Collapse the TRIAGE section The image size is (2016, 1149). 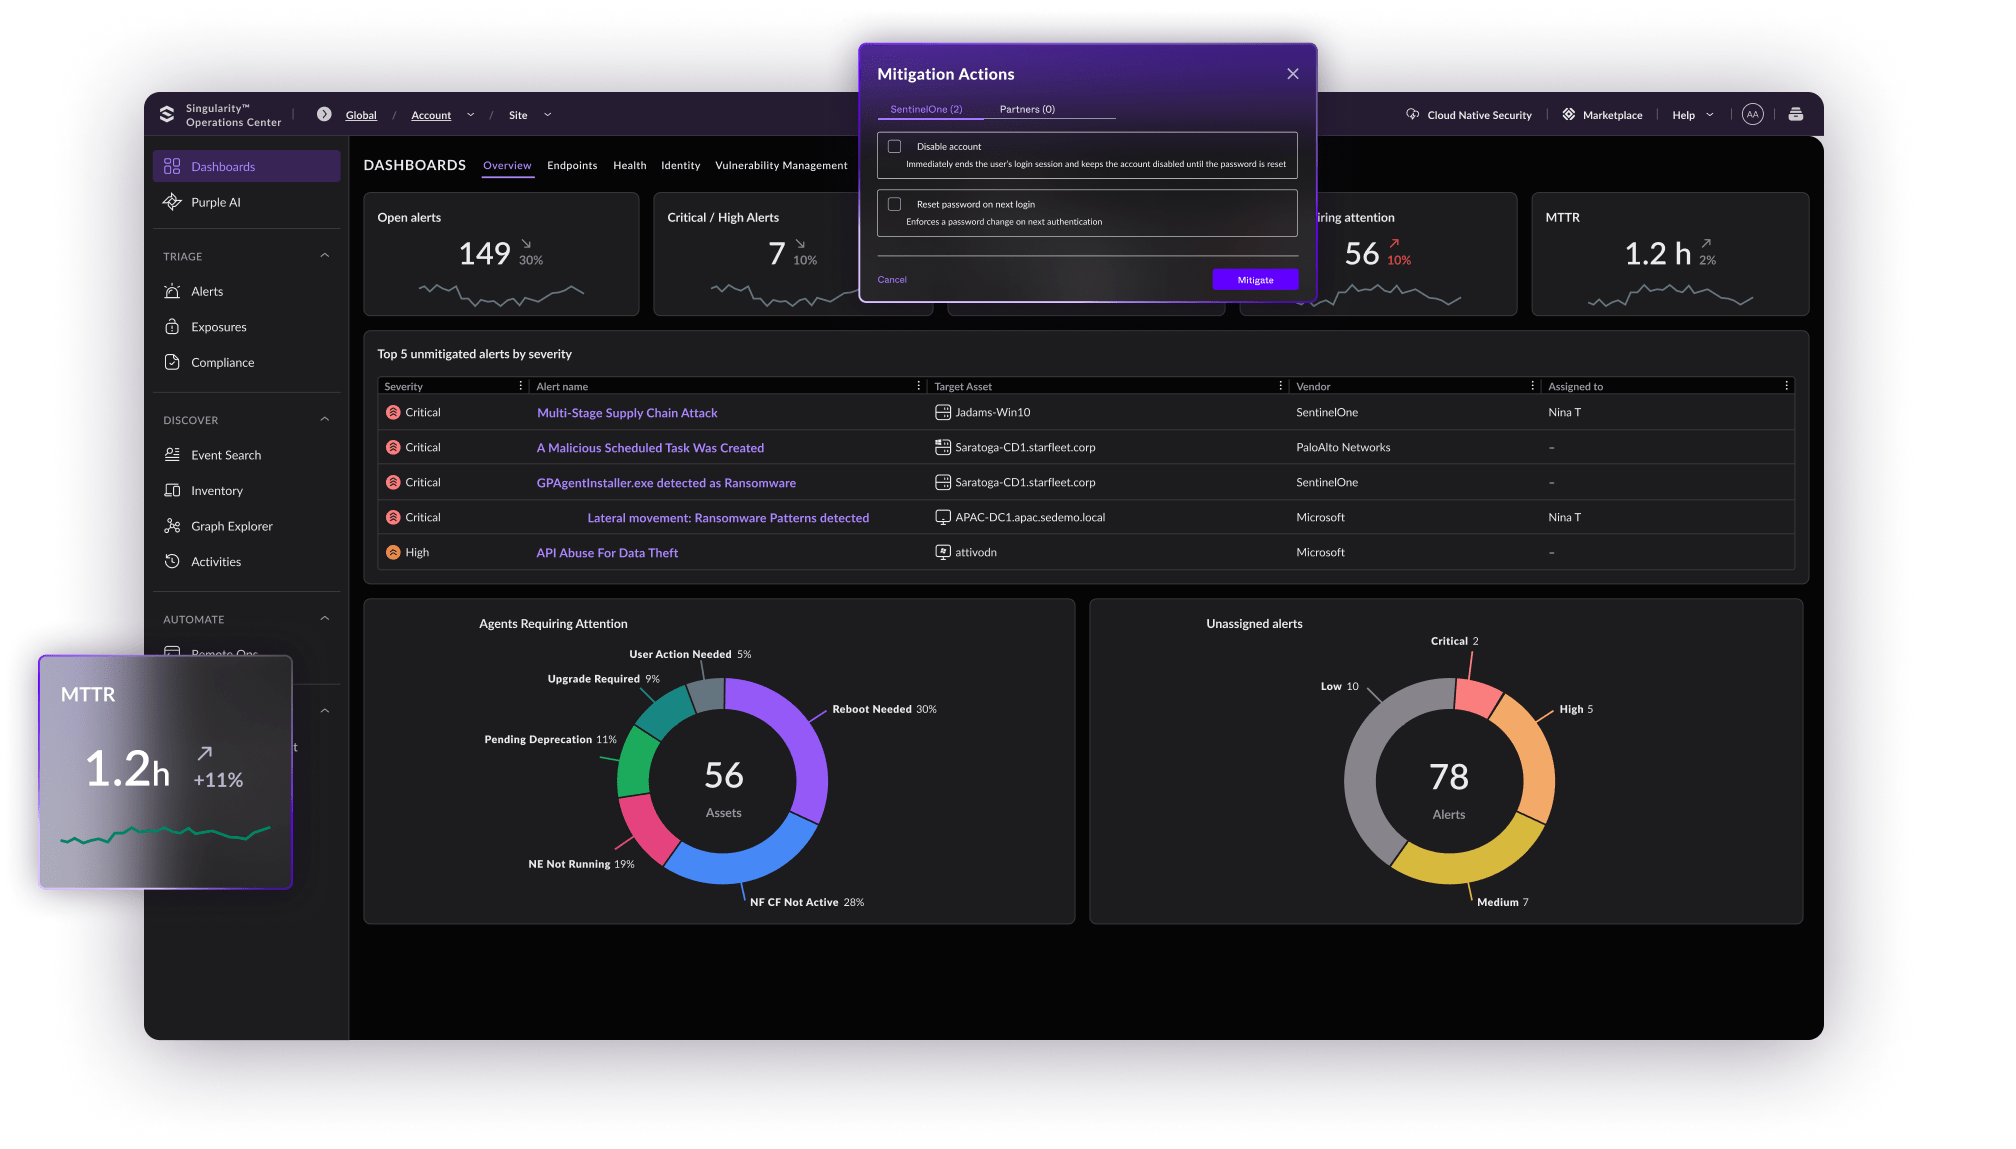324,256
